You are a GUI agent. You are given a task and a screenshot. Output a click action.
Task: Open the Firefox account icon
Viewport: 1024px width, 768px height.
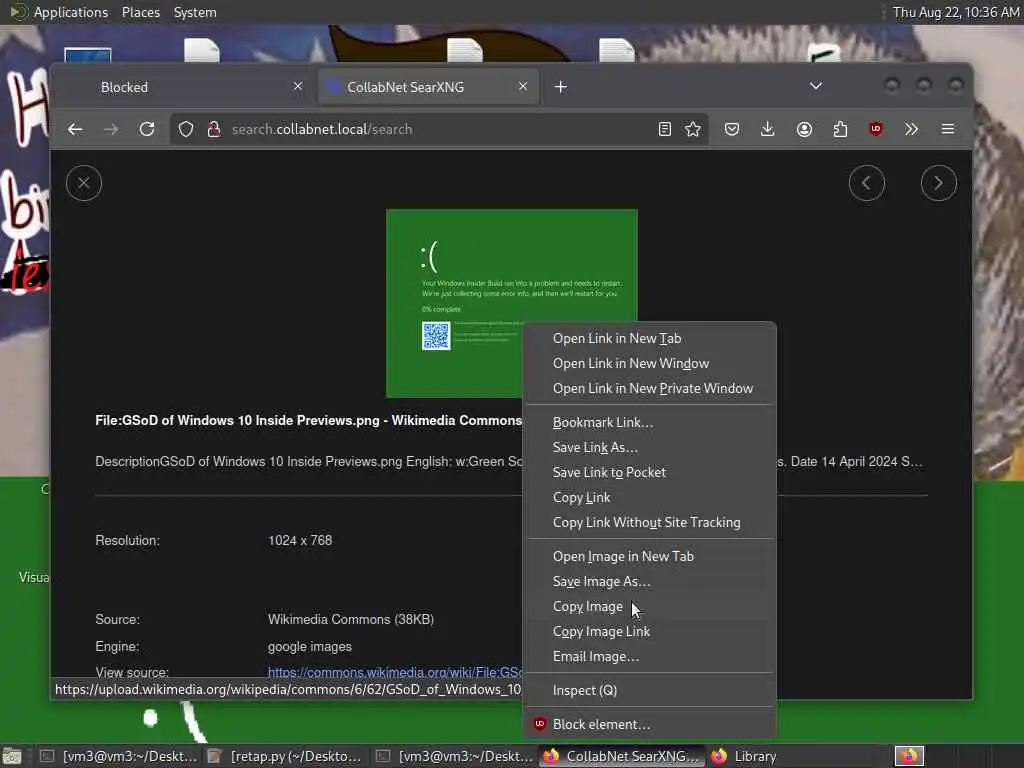(805, 129)
